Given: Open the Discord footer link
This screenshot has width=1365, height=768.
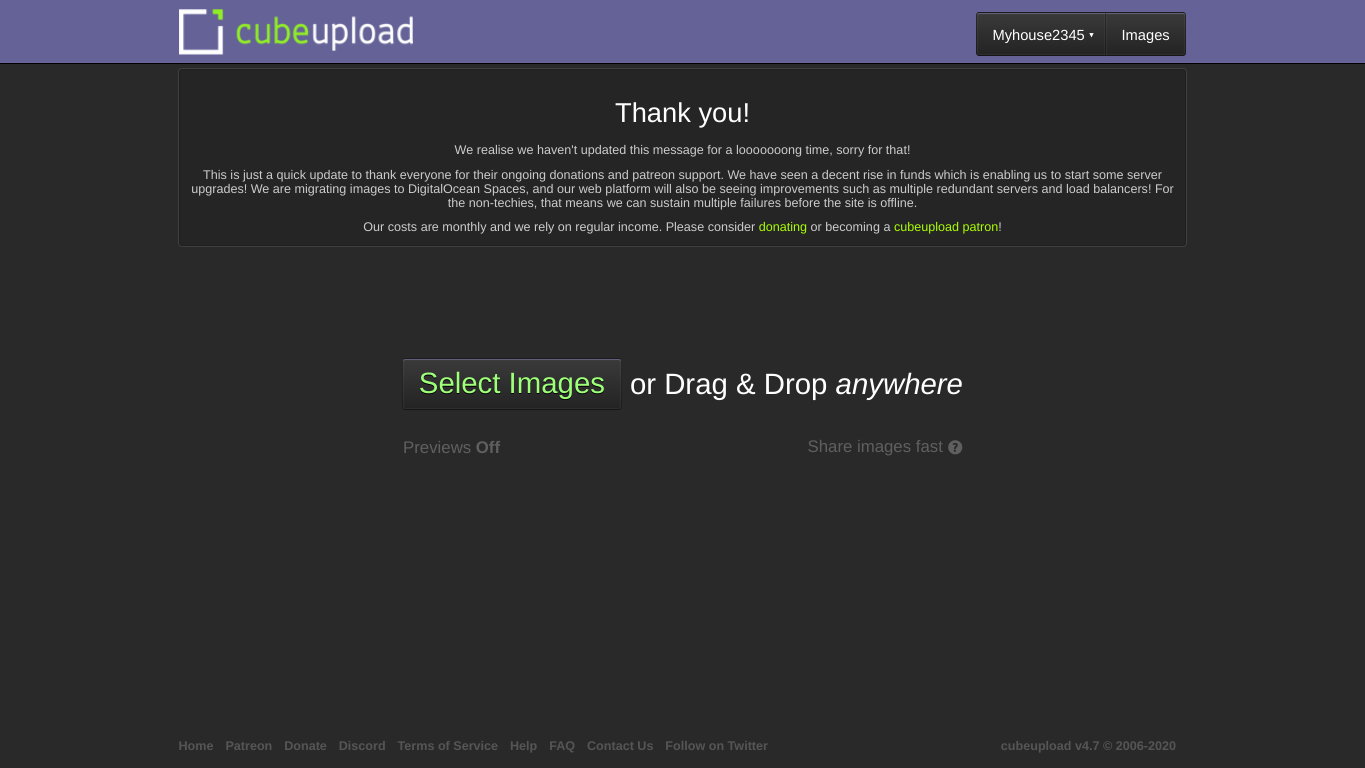Looking at the screenshot, I should (x=362, y=746).
